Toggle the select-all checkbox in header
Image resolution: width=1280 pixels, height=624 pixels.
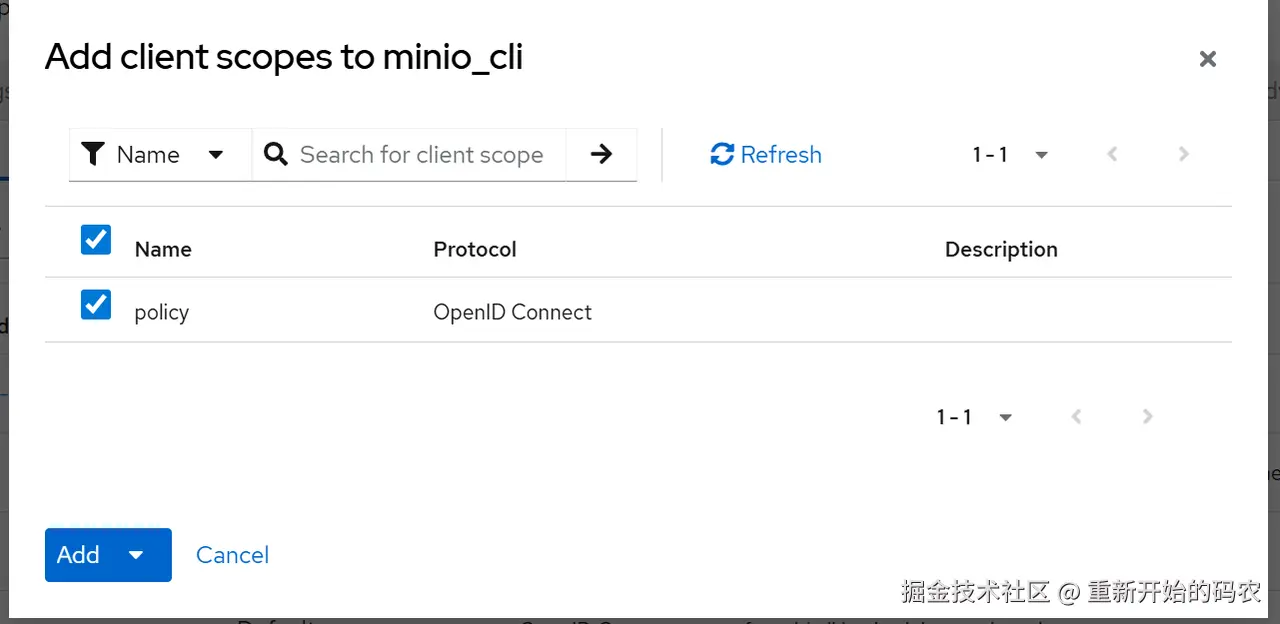click(96, 240)
